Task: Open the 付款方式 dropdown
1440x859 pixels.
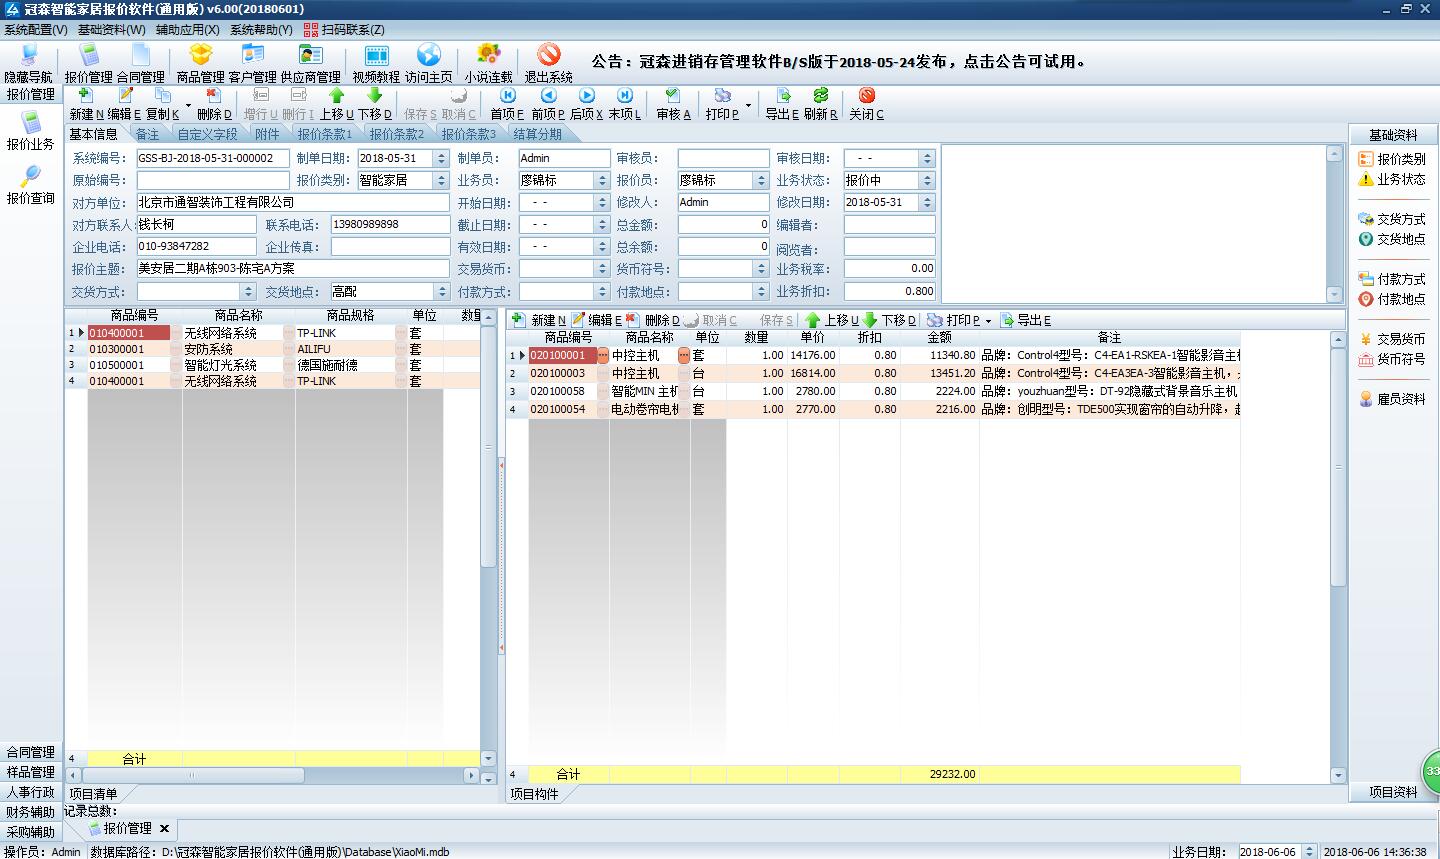Action: tap(602, 291)
